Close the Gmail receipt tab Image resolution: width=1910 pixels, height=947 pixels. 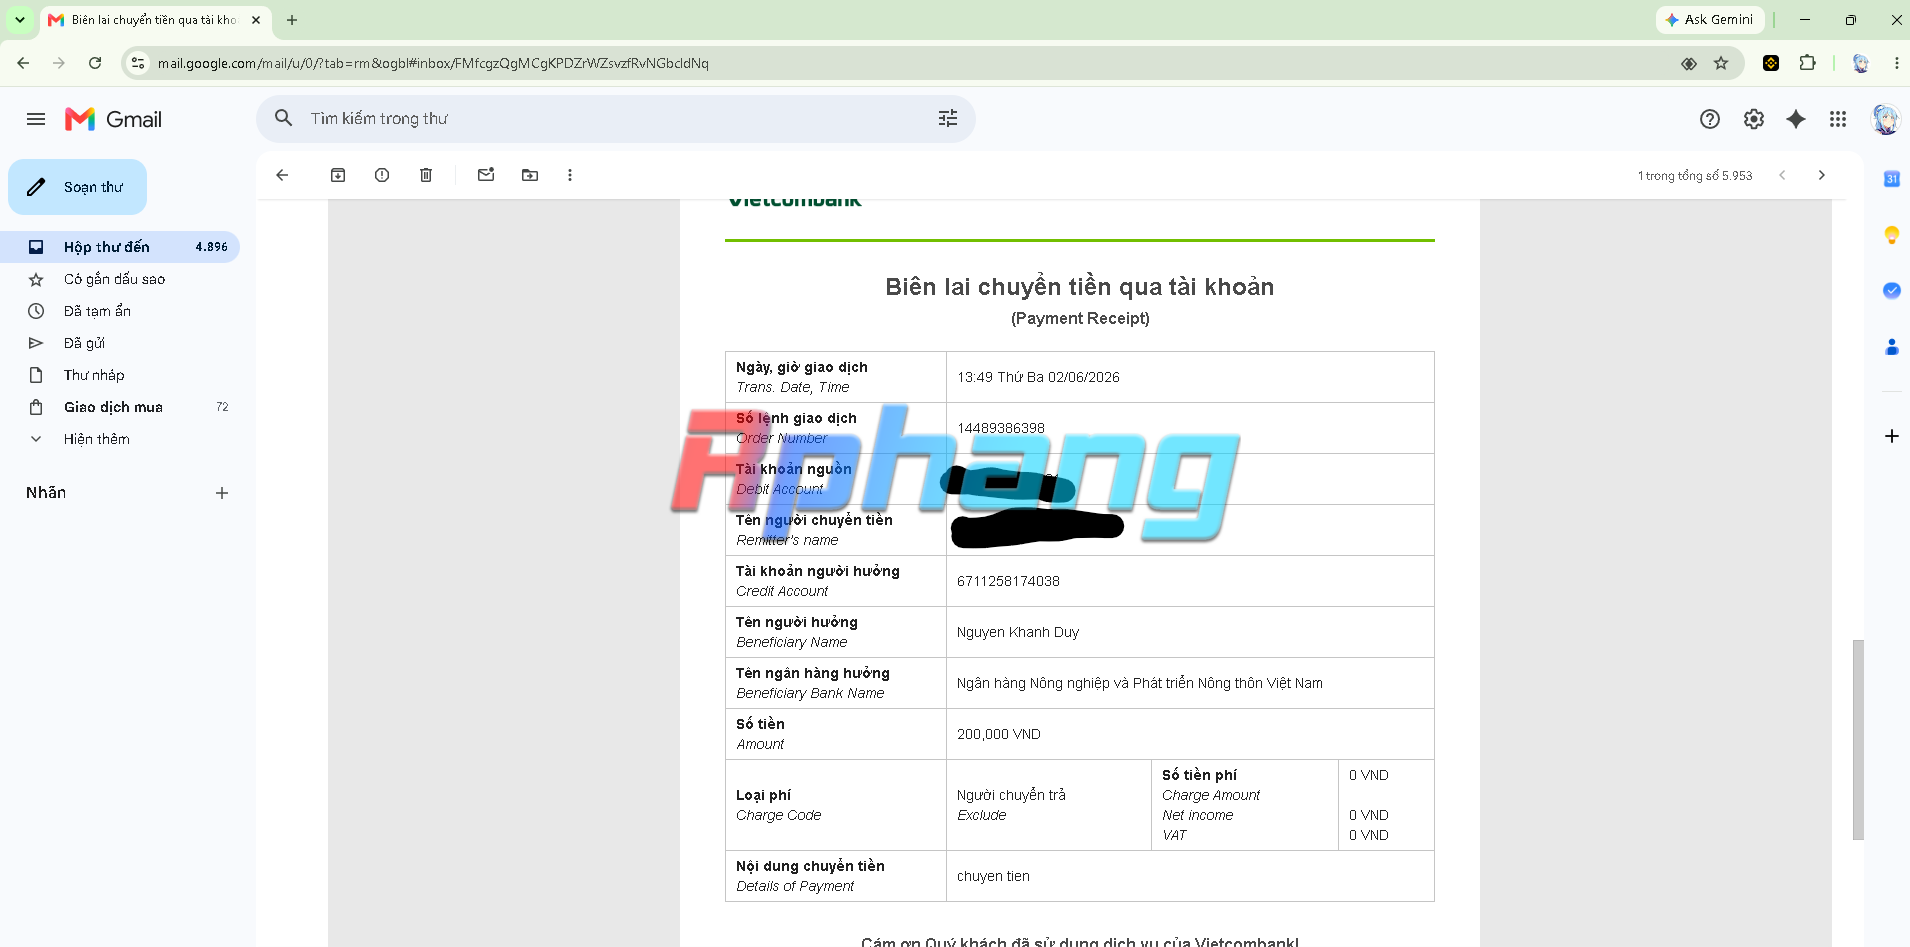tap(256, 19)
